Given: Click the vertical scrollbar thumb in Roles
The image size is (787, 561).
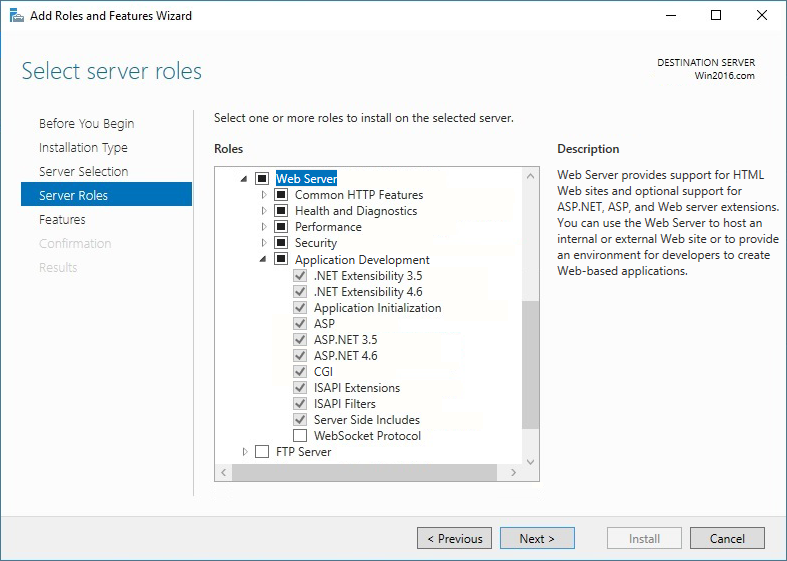Looking at the screenshot, I should (x=530, y=364).
